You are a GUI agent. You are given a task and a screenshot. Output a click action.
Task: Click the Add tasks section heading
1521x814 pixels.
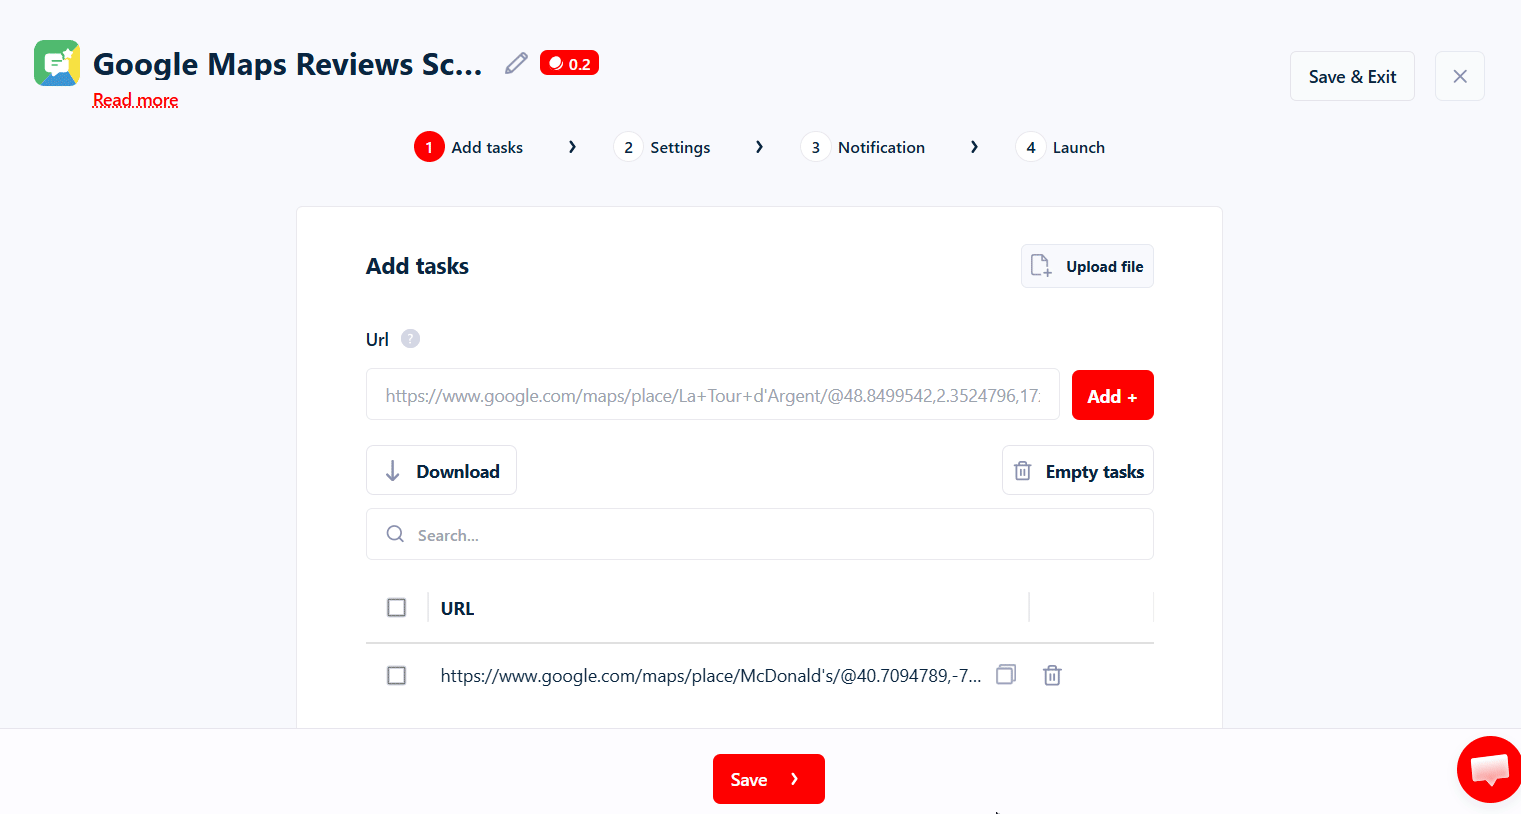pyautogui.click(x=417, y=266)
